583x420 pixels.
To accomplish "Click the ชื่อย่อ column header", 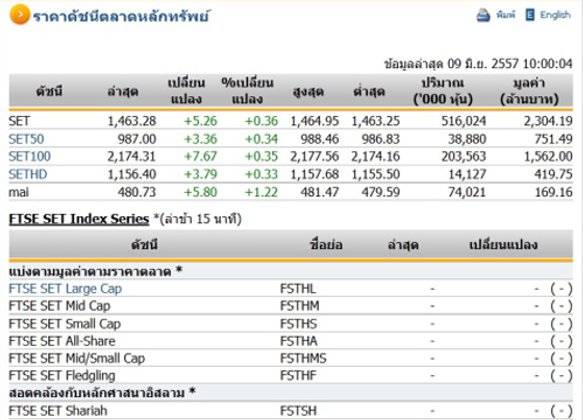I will coord(326,245).
